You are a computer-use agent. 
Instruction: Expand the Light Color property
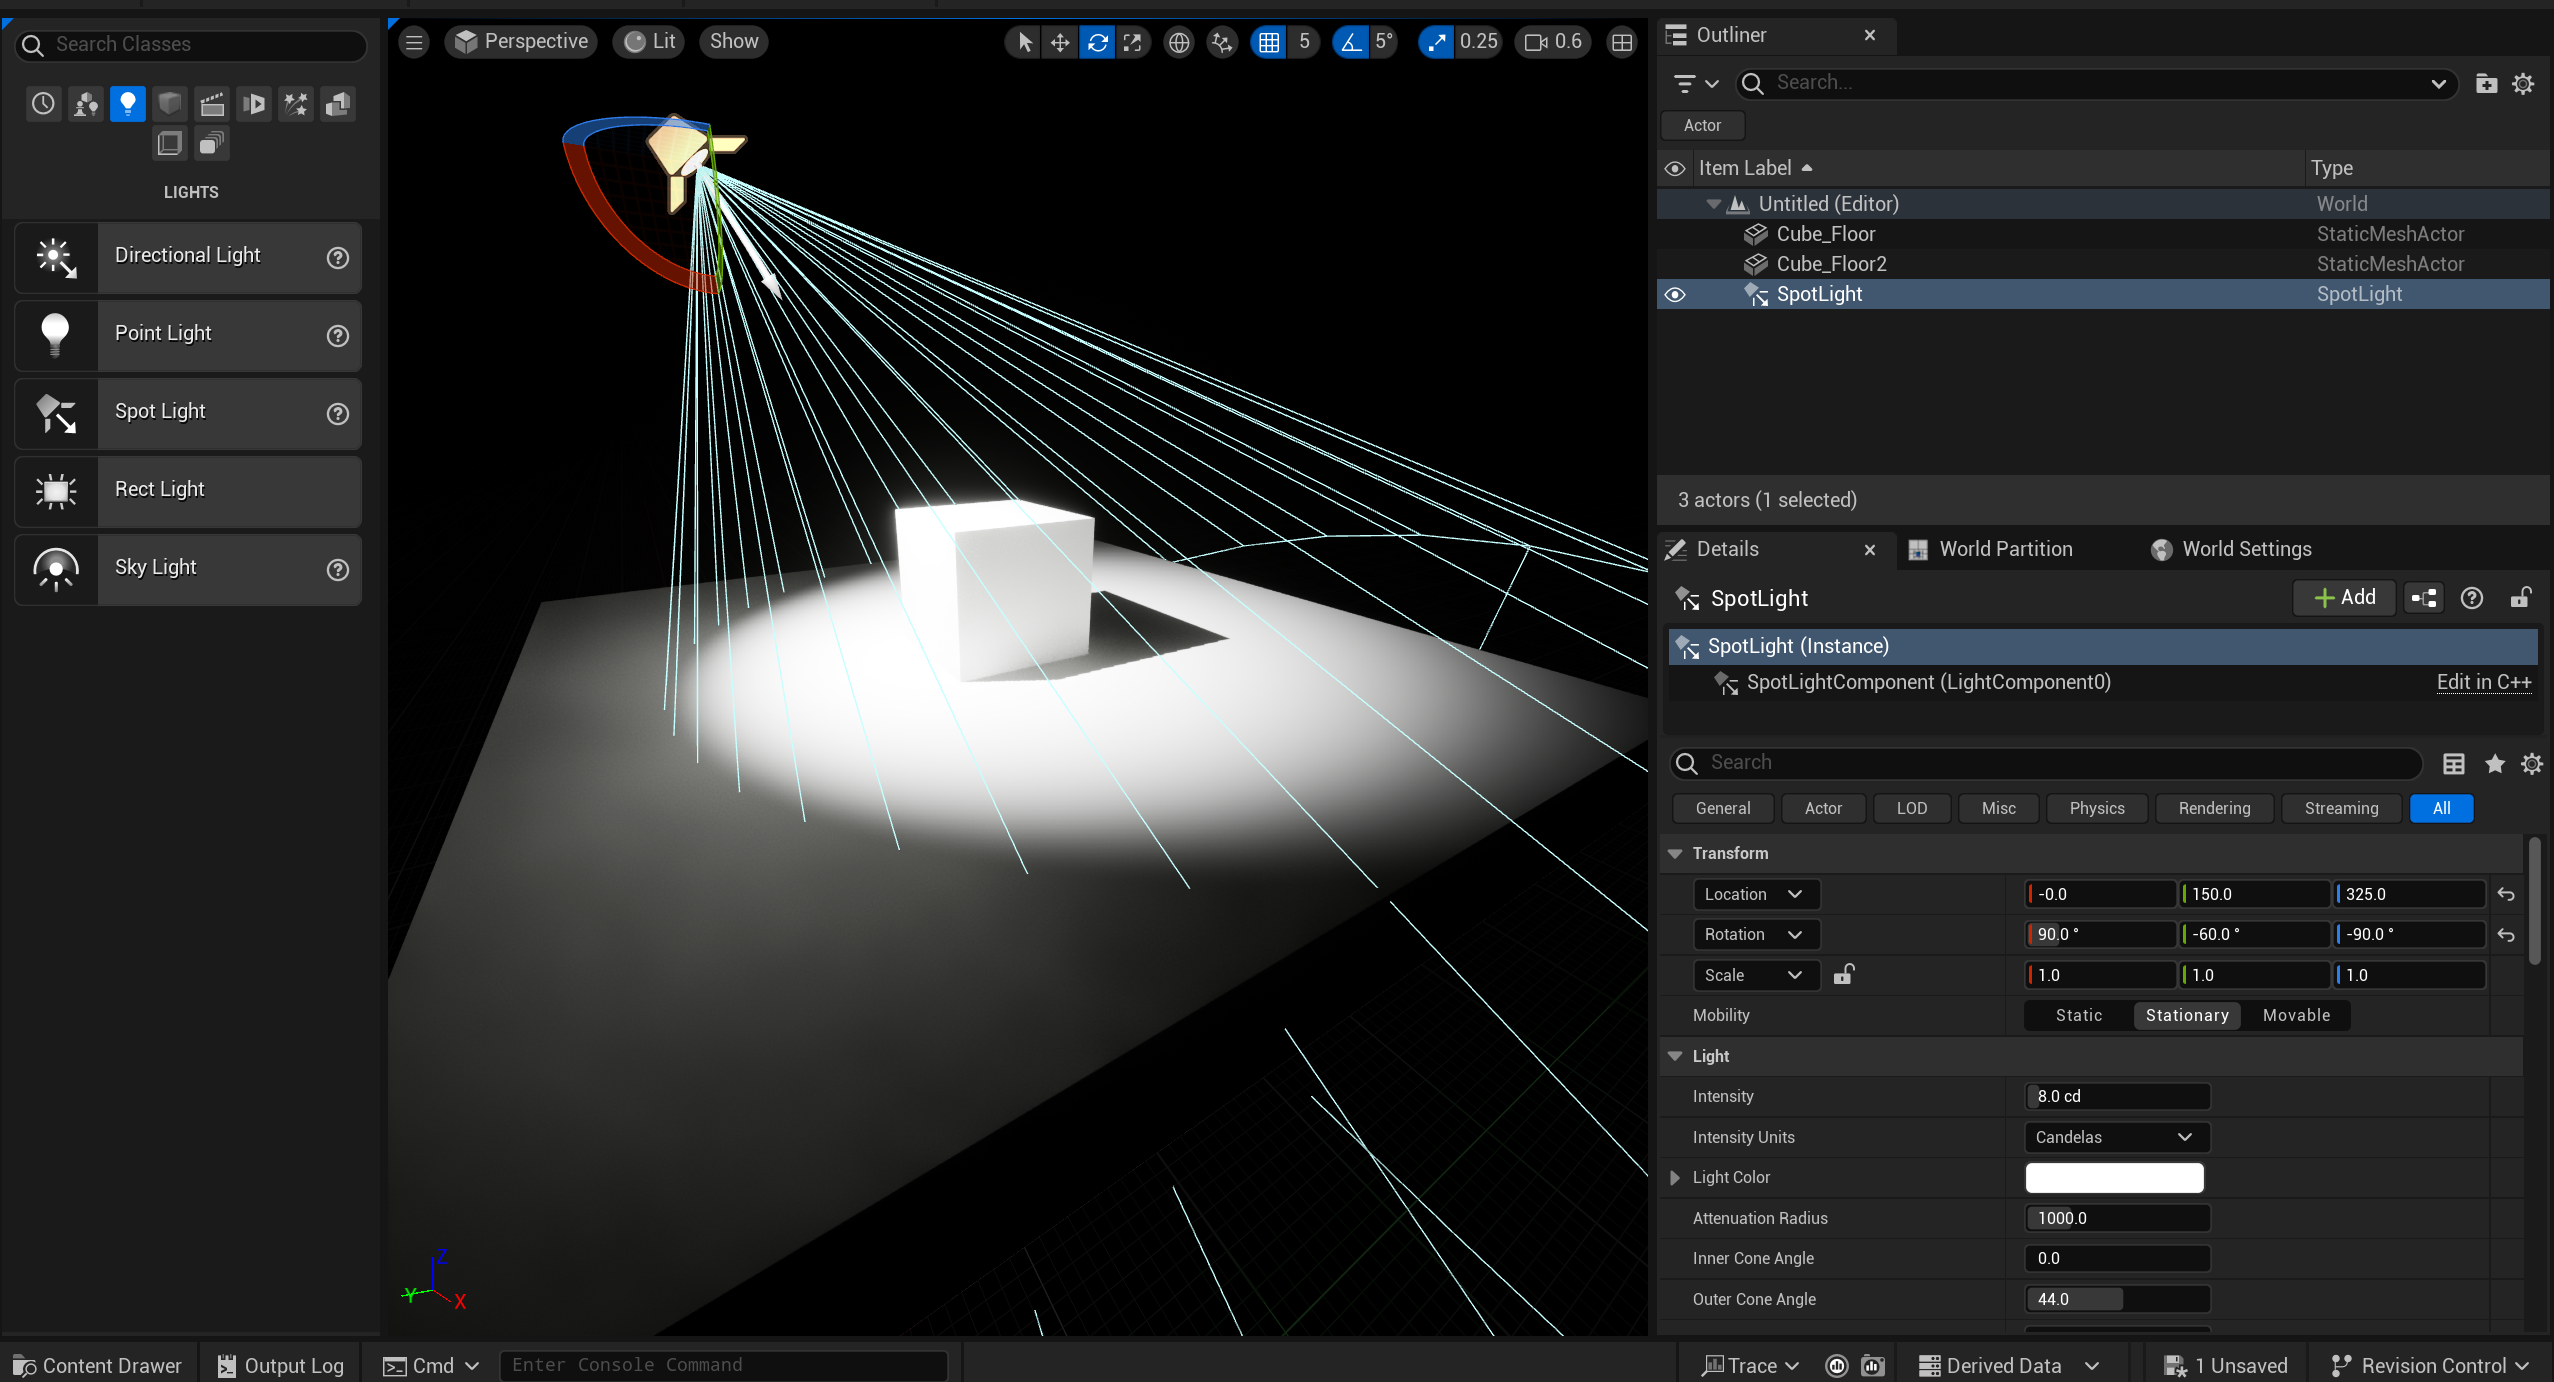point(1675,1177)
